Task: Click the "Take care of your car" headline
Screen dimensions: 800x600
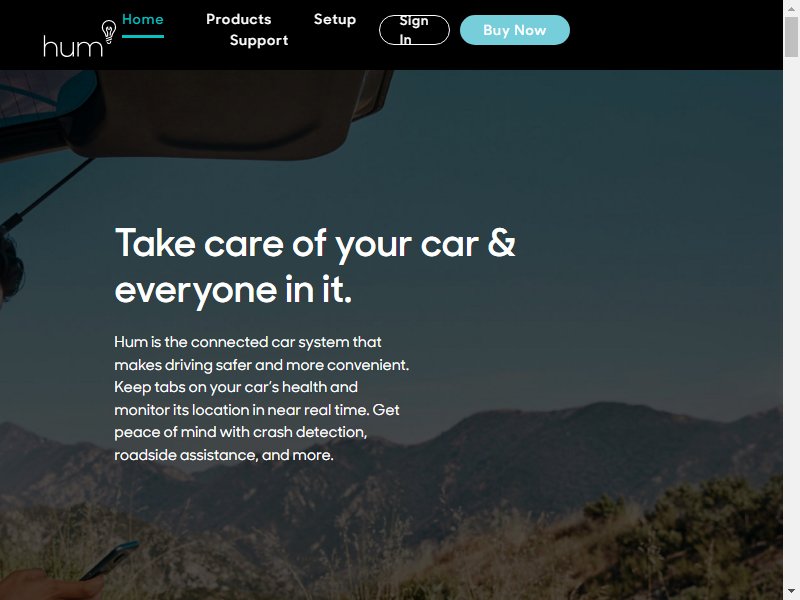Action: (315, 266)
